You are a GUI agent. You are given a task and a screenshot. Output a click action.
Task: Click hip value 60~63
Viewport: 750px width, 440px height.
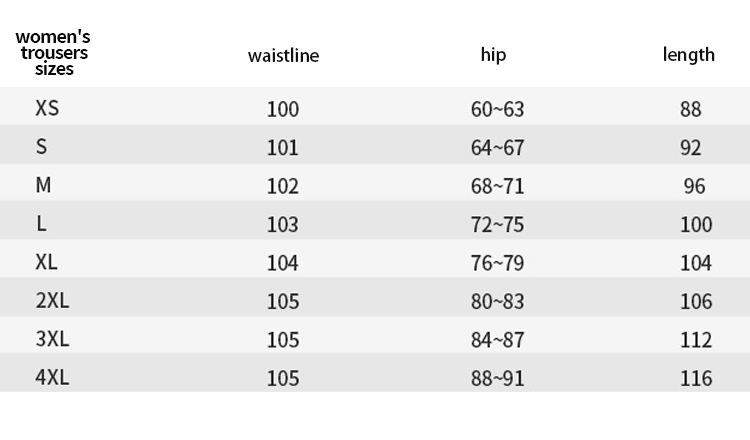[x=497, y=109]
